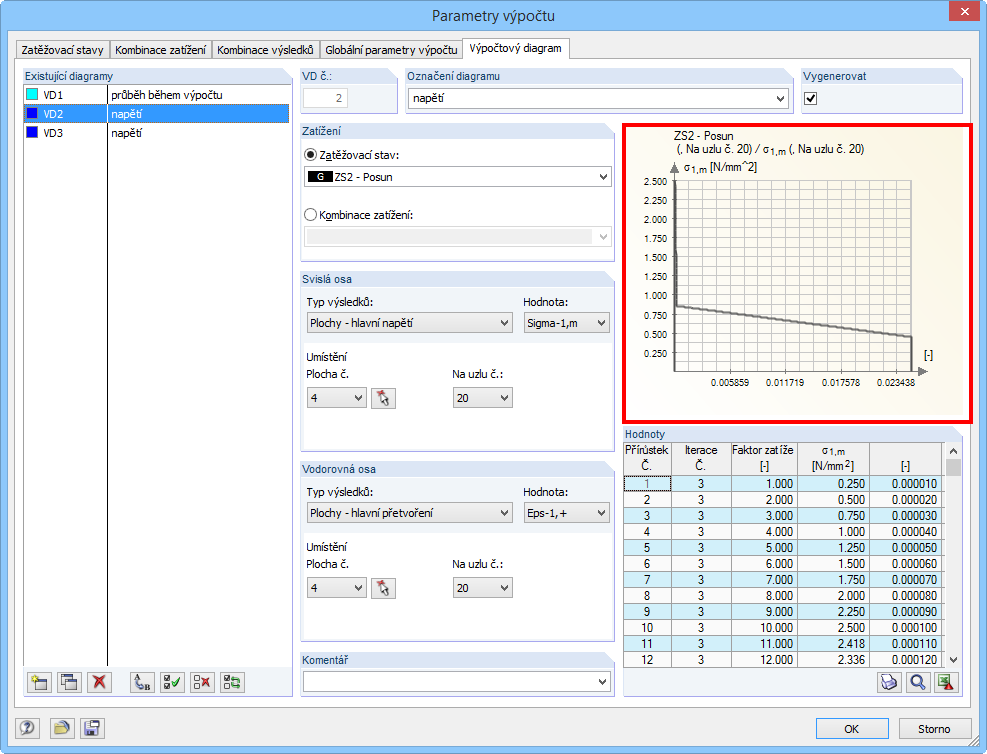Pick surface graphically for horizontal axis
The image size is (987, 754).
pyautogui.click(x=383, y=588)
